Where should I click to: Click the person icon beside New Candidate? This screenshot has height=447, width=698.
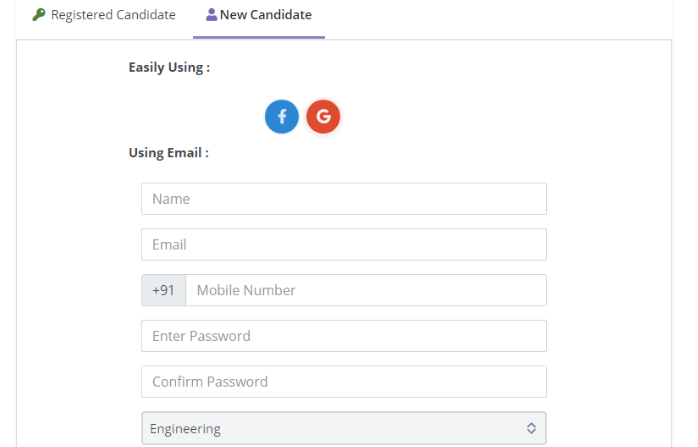[x=211, y=15]
